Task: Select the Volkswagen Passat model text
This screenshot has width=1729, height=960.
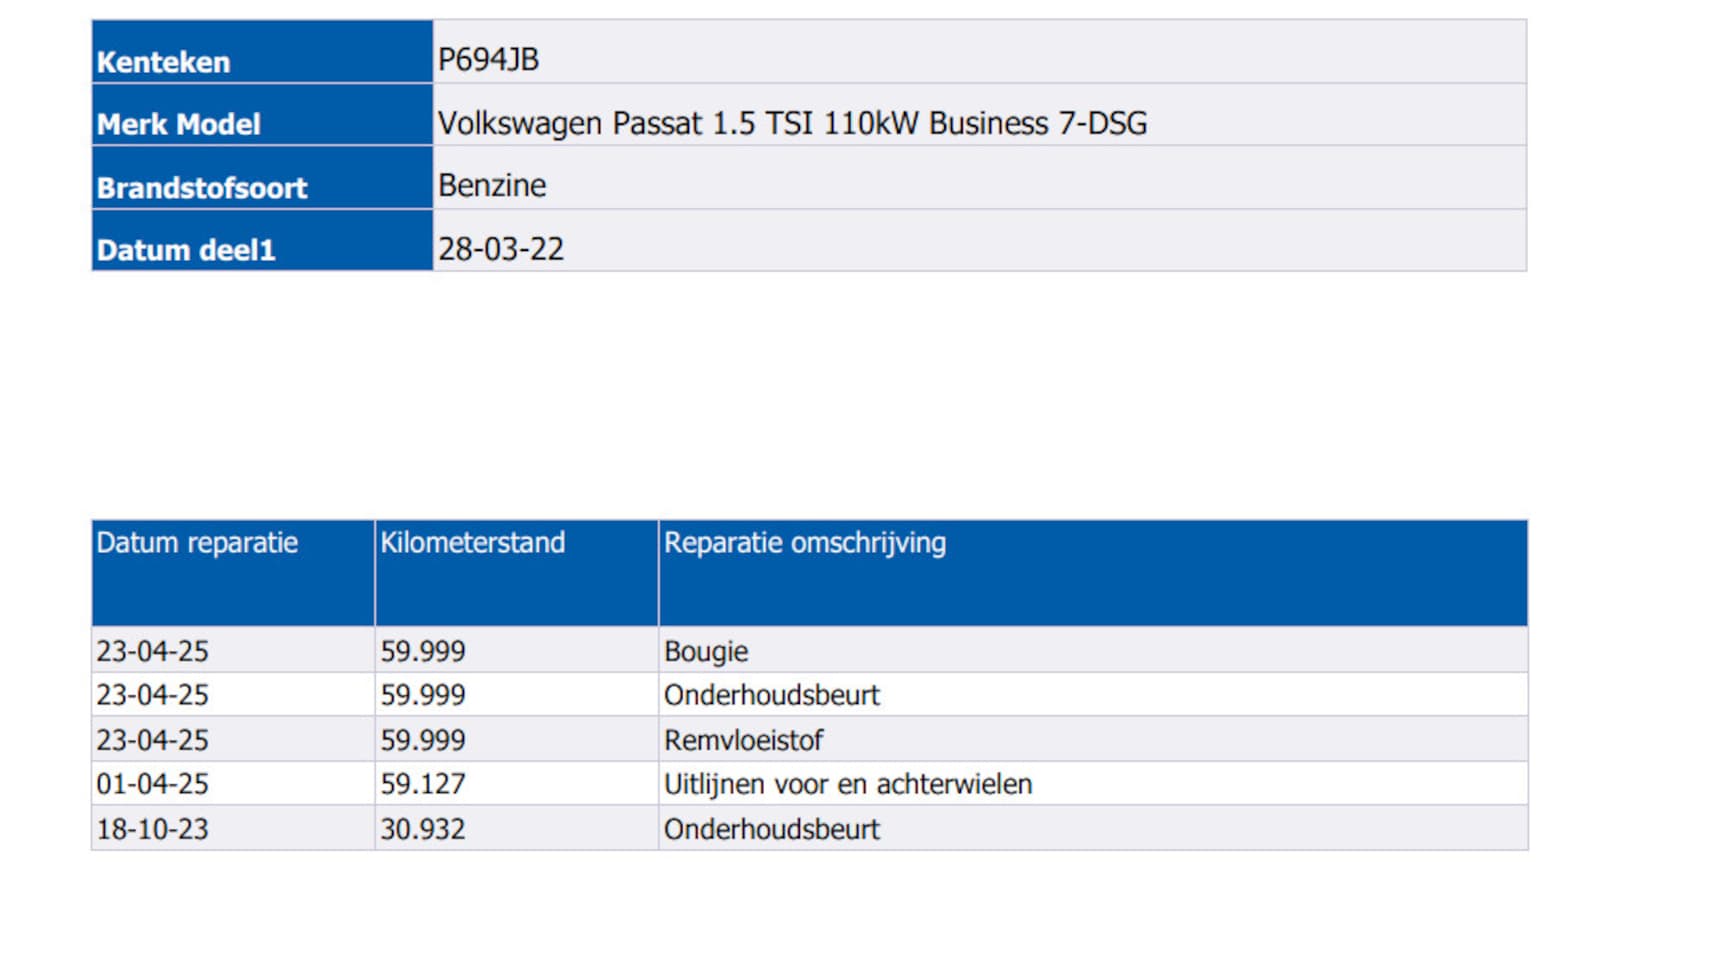Action: pos(792,123)
